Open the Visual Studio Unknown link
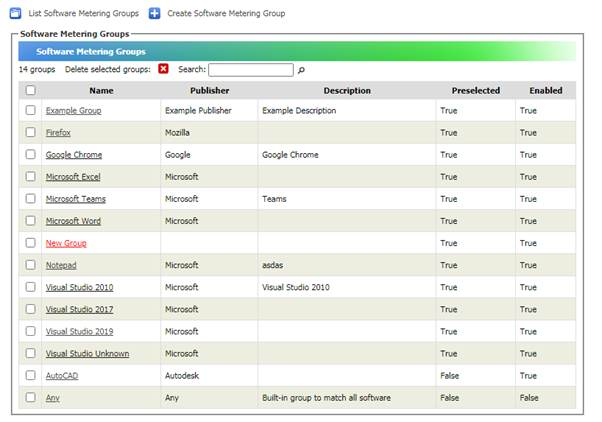The width and height of the screenshot is (602, 422). click(x=88, y=354)
